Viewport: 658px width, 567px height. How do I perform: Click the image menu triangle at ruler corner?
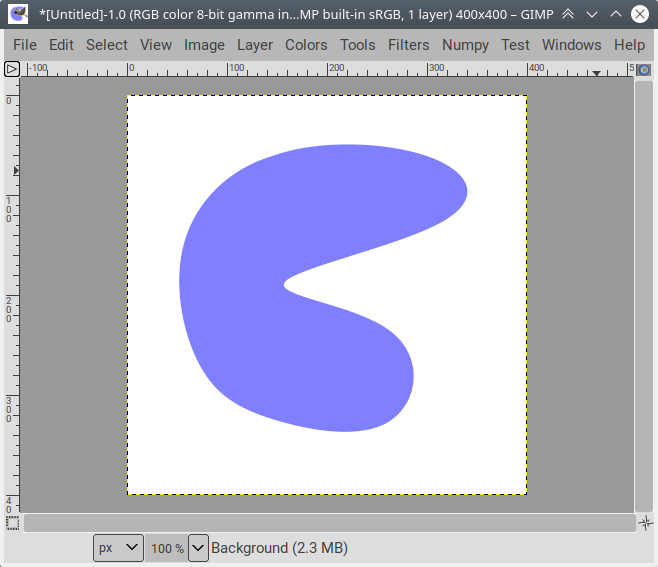tap(12, 69)
